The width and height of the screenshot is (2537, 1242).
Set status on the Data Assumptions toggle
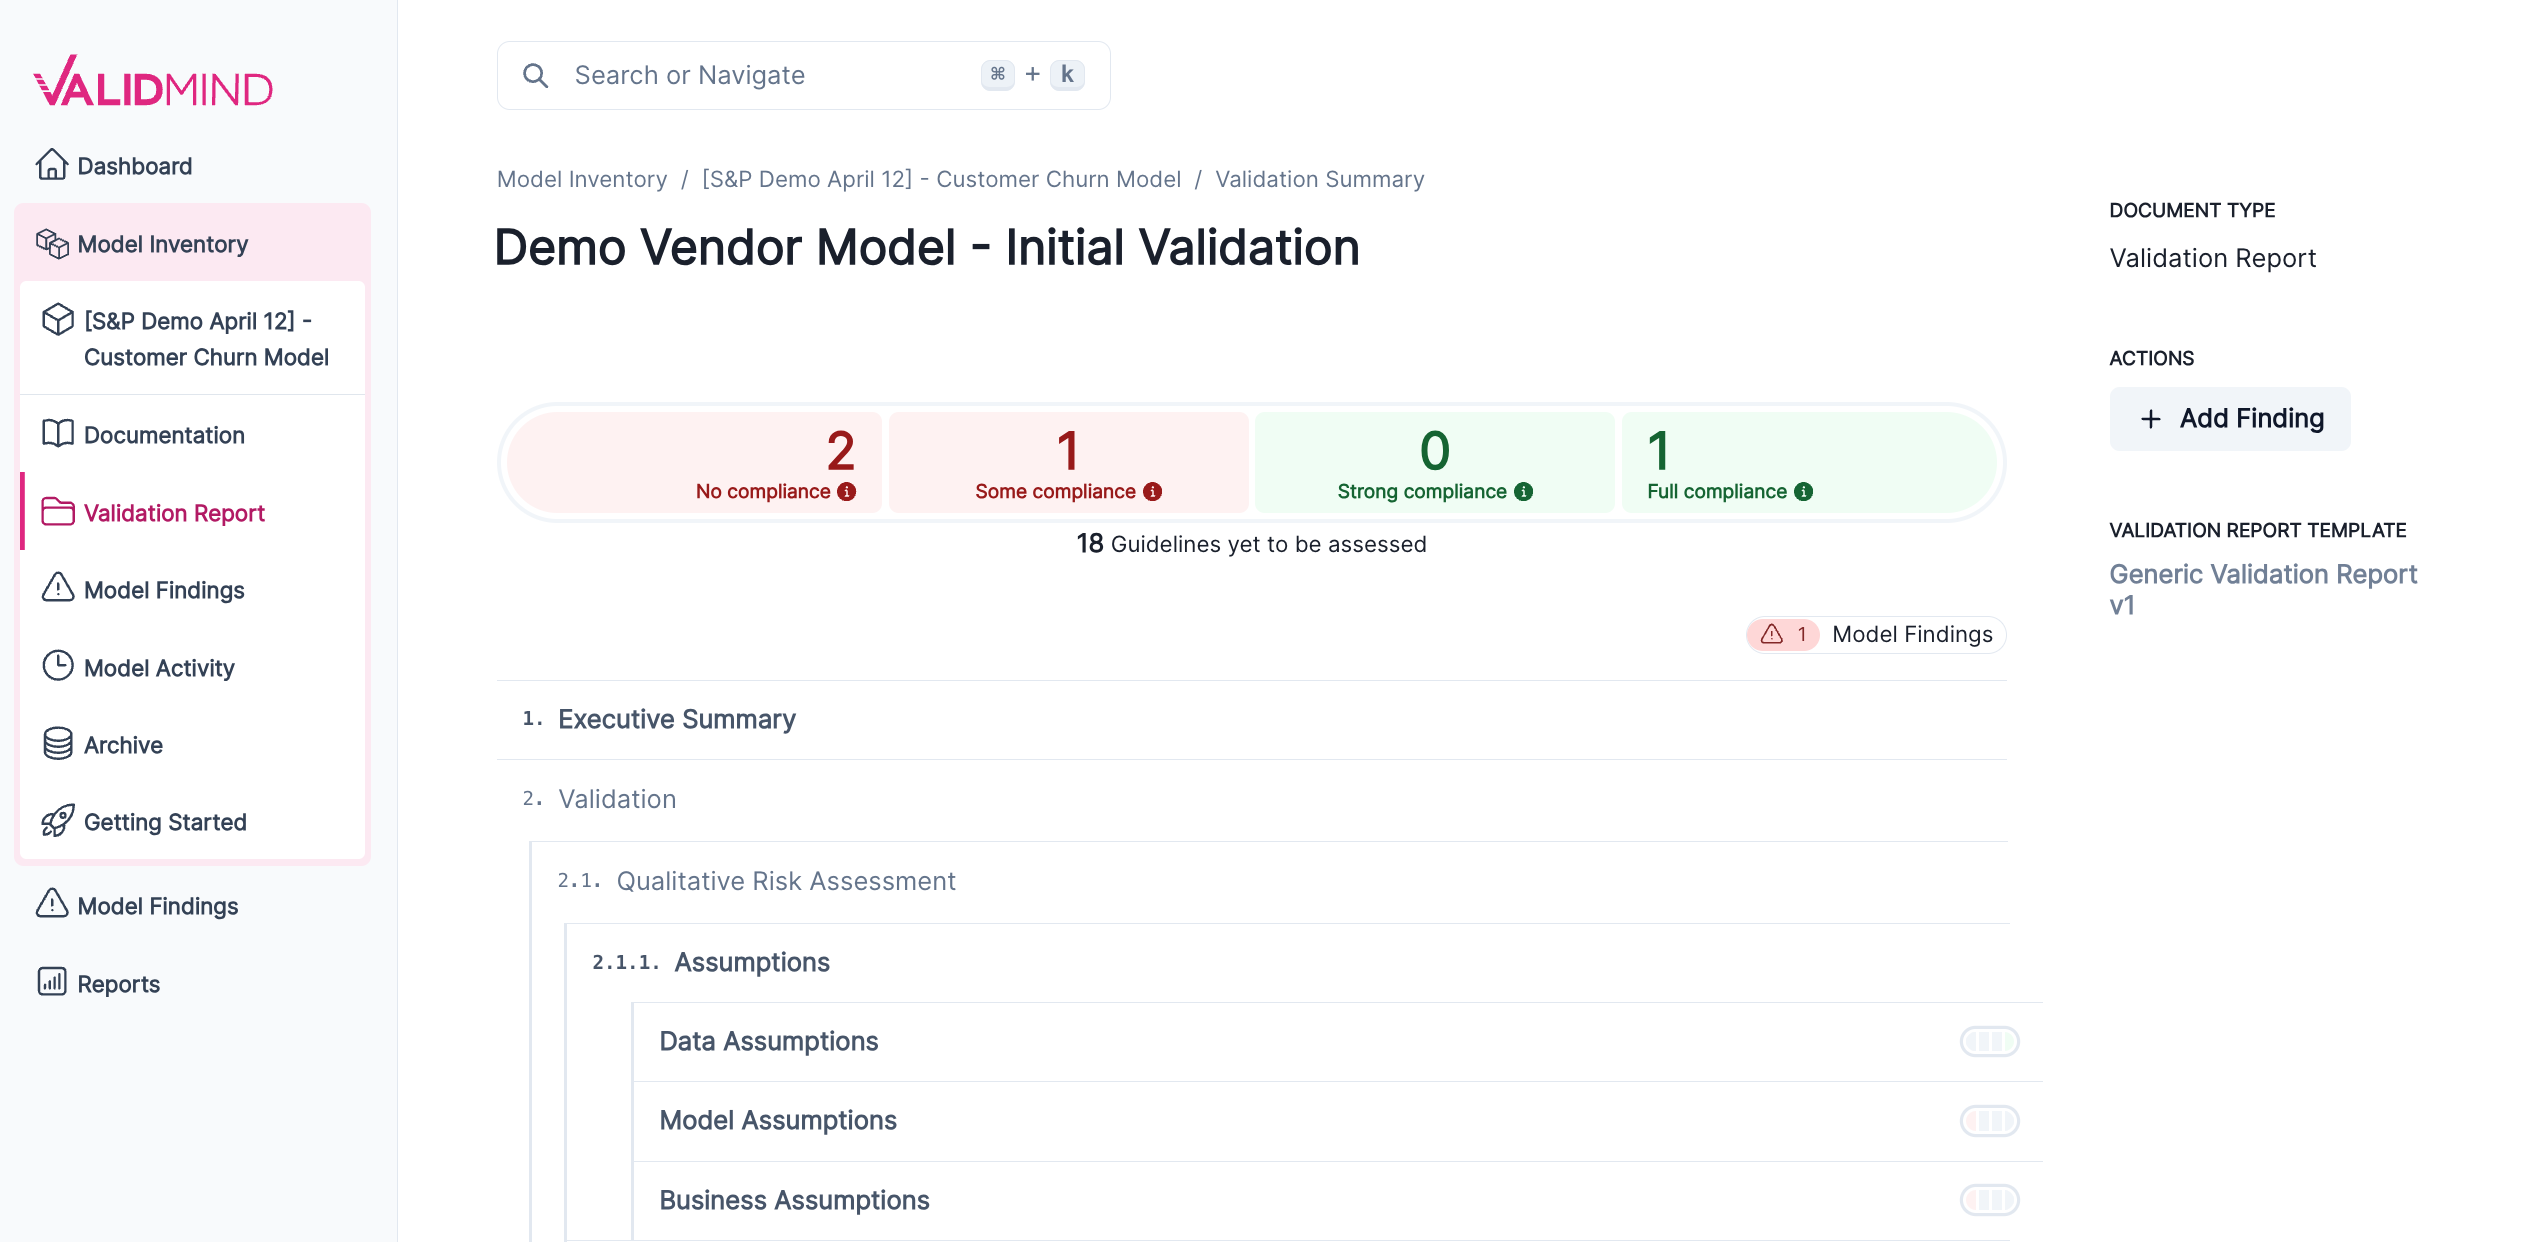tap(1989, 1041)
